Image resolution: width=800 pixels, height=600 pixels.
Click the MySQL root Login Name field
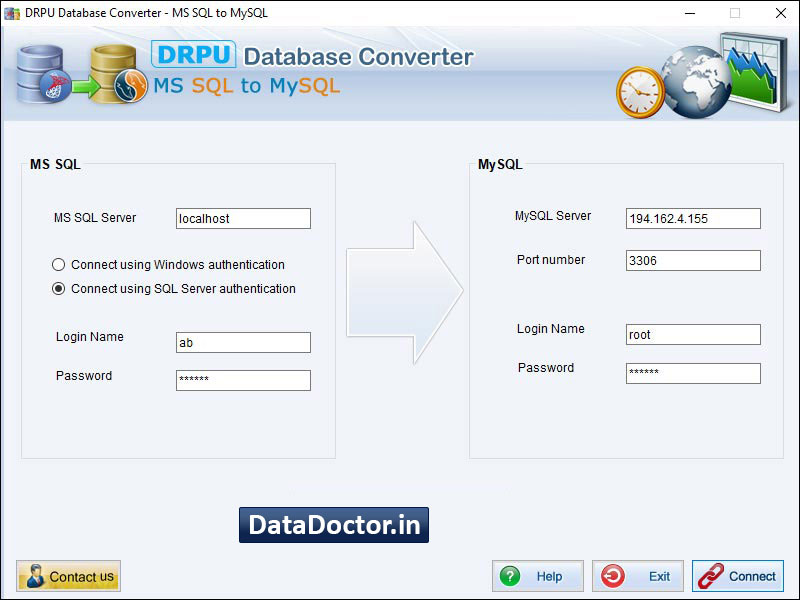pyautogui.click(x=693, y=334)
